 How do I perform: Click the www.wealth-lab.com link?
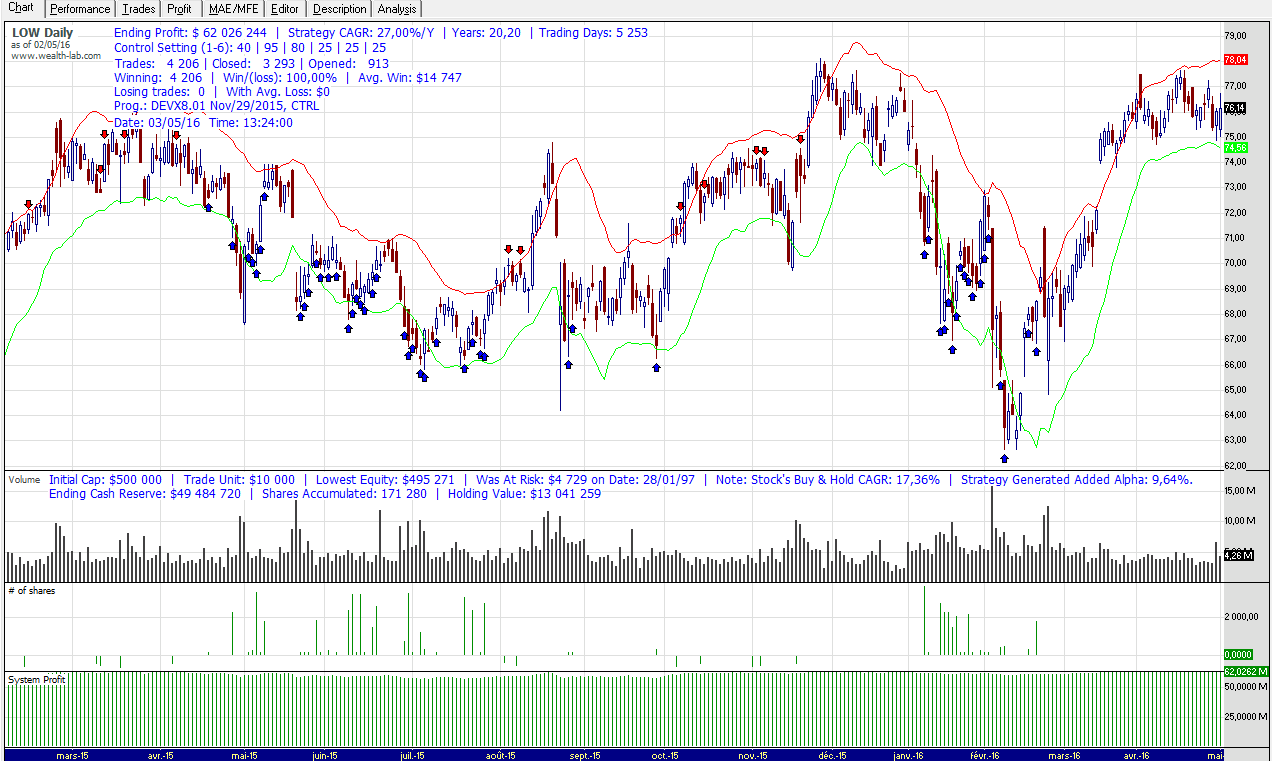click(x=56, y=55)
